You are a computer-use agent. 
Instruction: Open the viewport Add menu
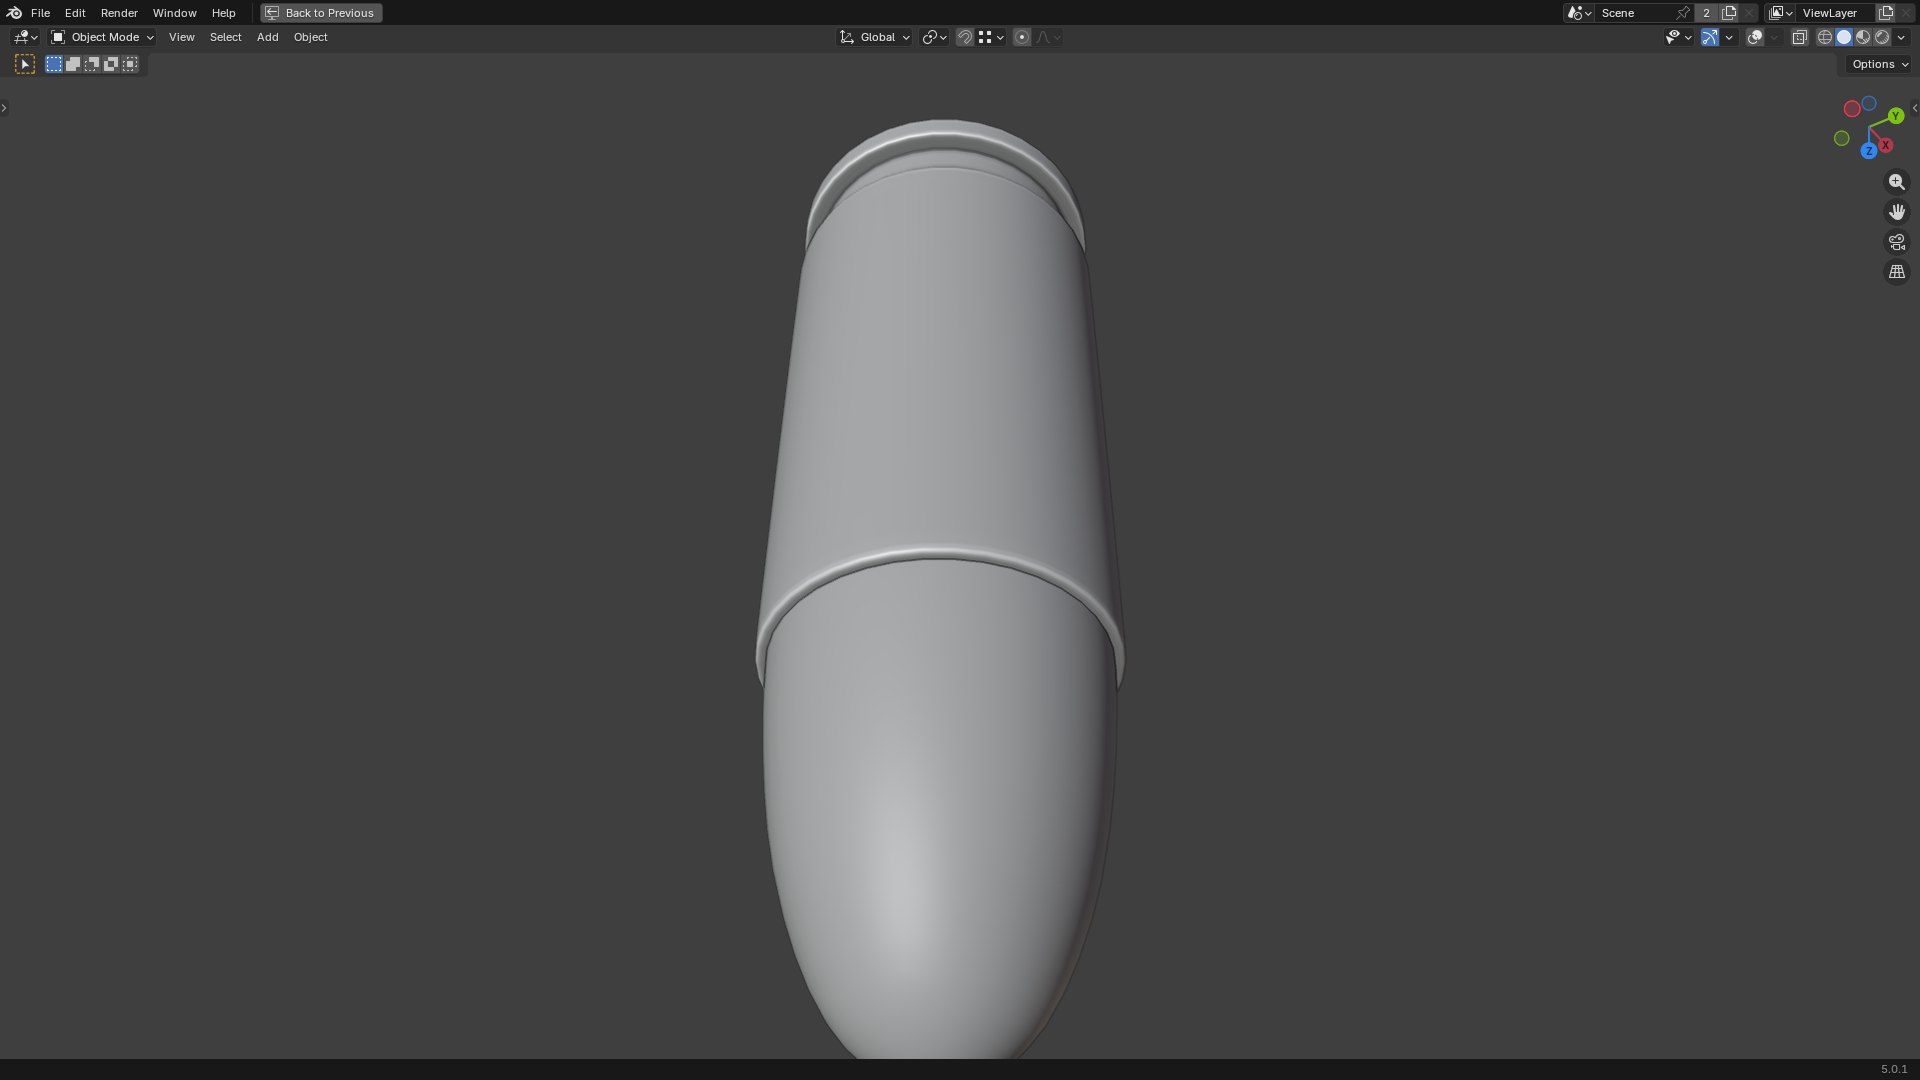(x=267, y=37)
